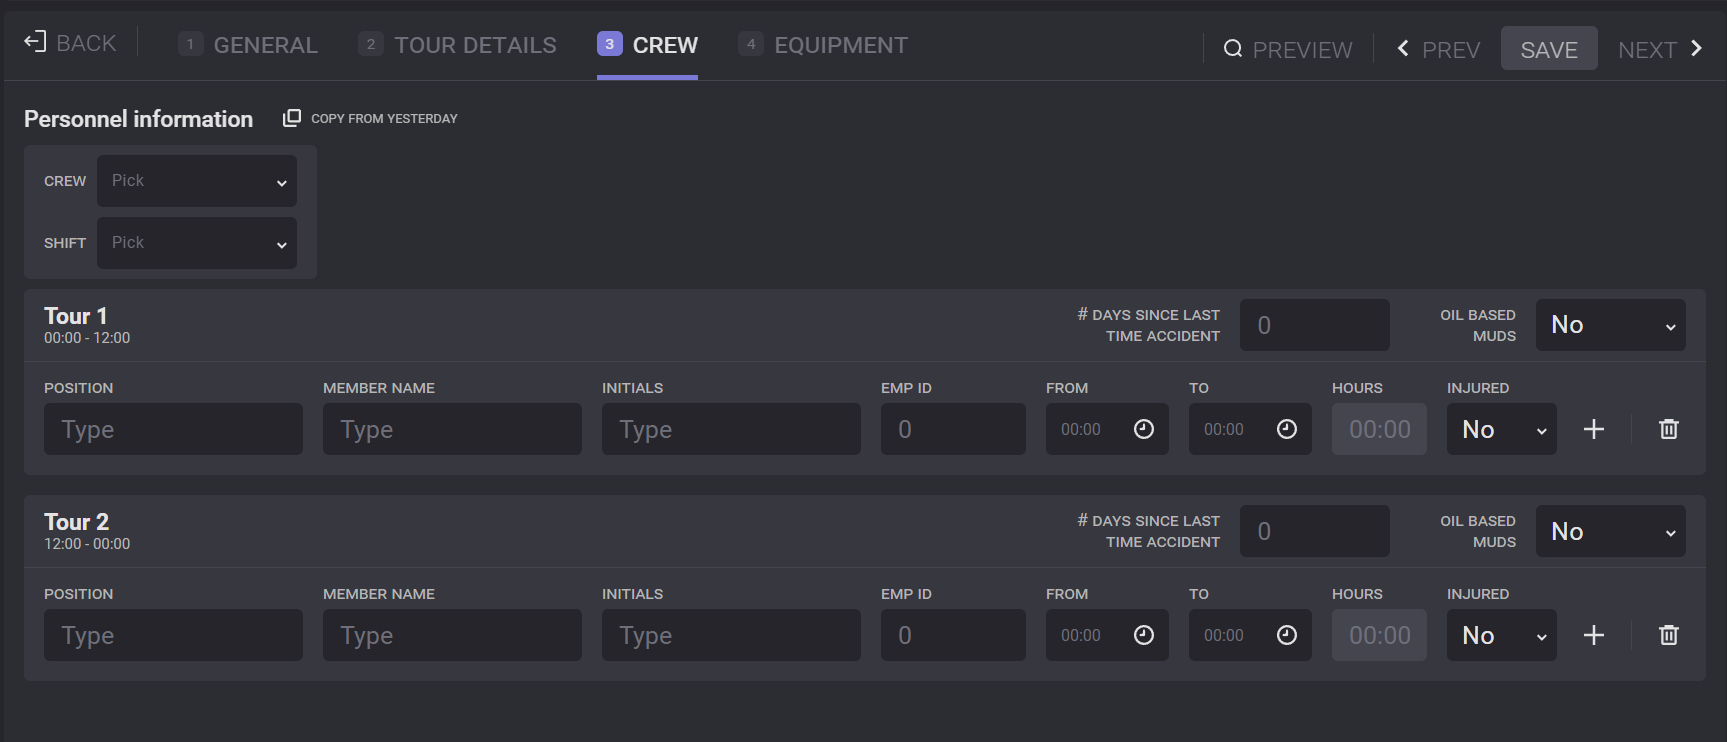1727x742 pixels.
Task: Expand the CREW picker dropdown
Action: point(197,181)
